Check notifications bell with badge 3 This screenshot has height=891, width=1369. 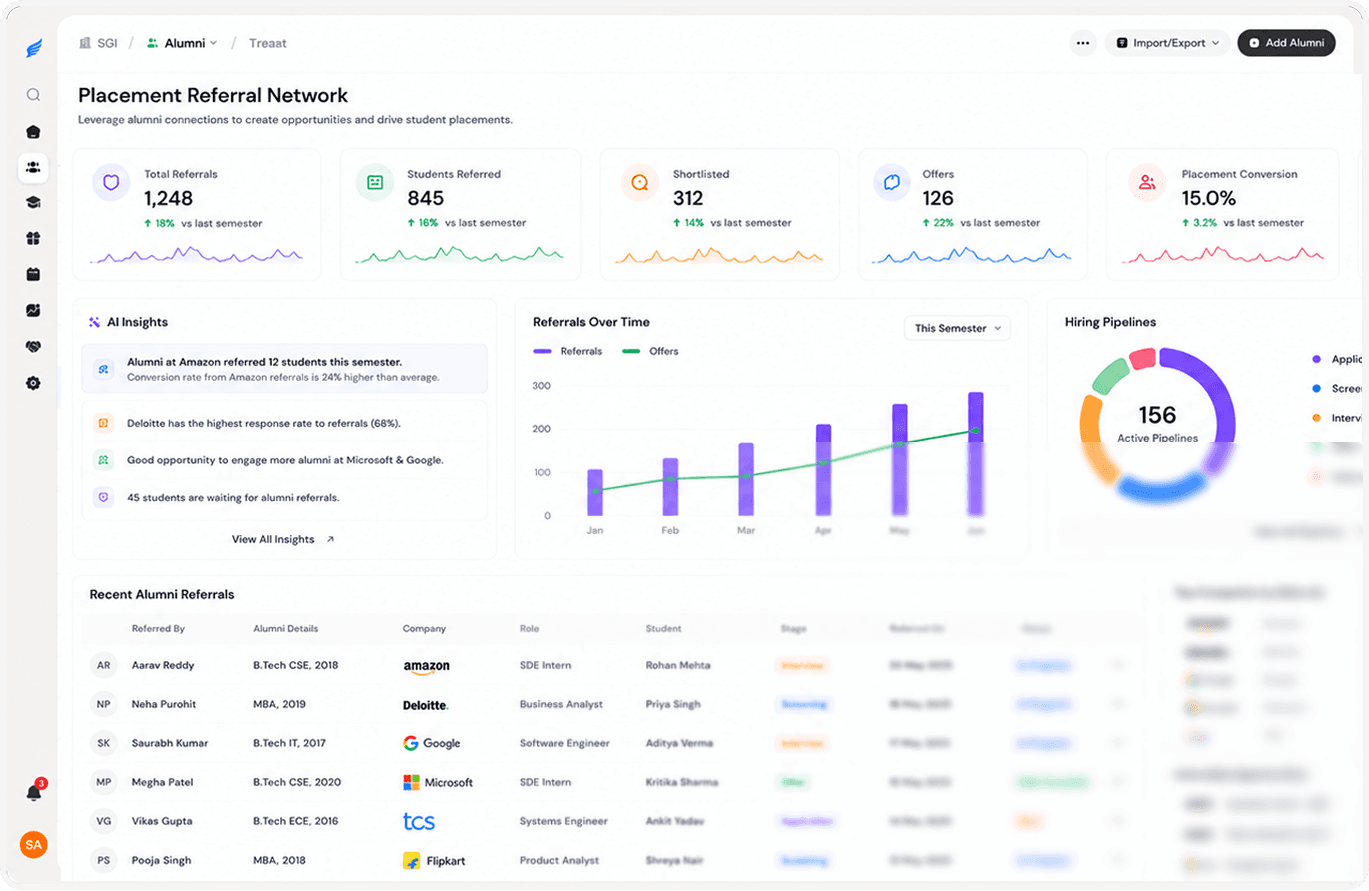point(34,792)
